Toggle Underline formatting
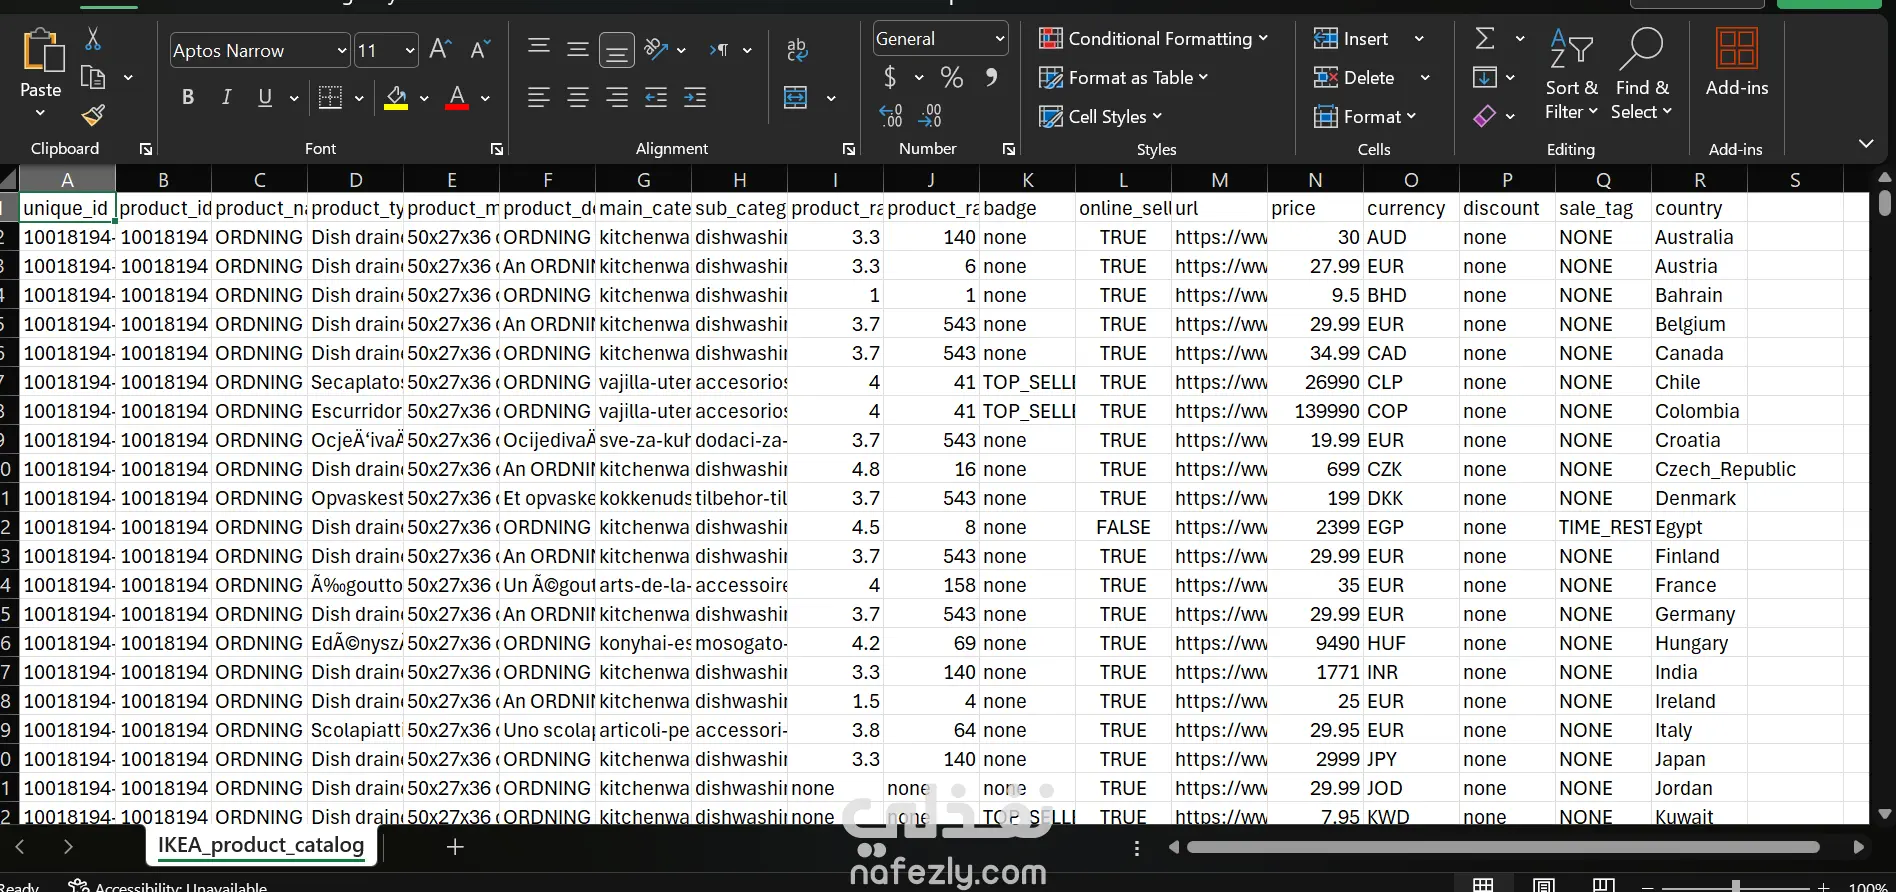Screen dimensions: 1896x892 coord(265,97)
